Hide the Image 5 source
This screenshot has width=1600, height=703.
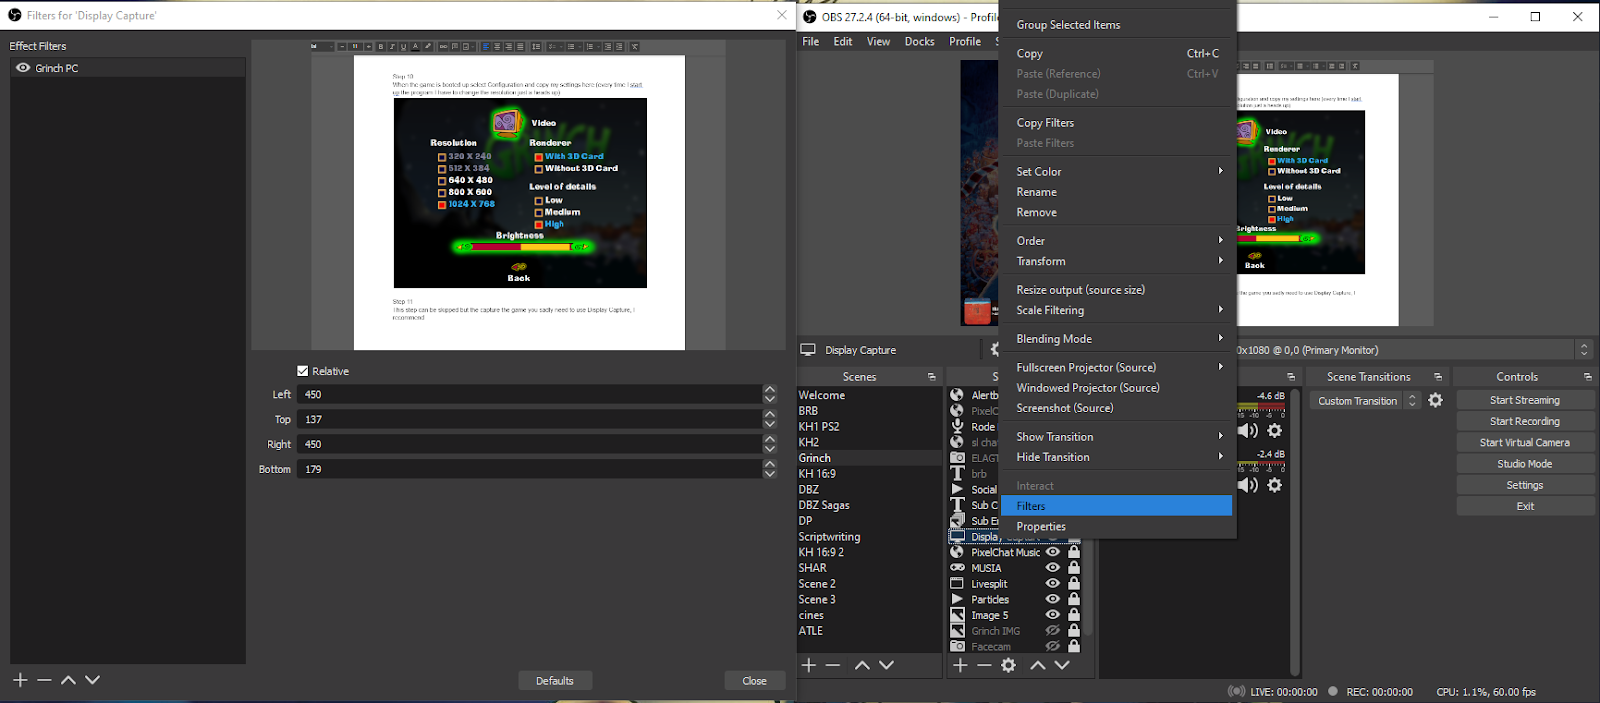[x=1053, y=615]
